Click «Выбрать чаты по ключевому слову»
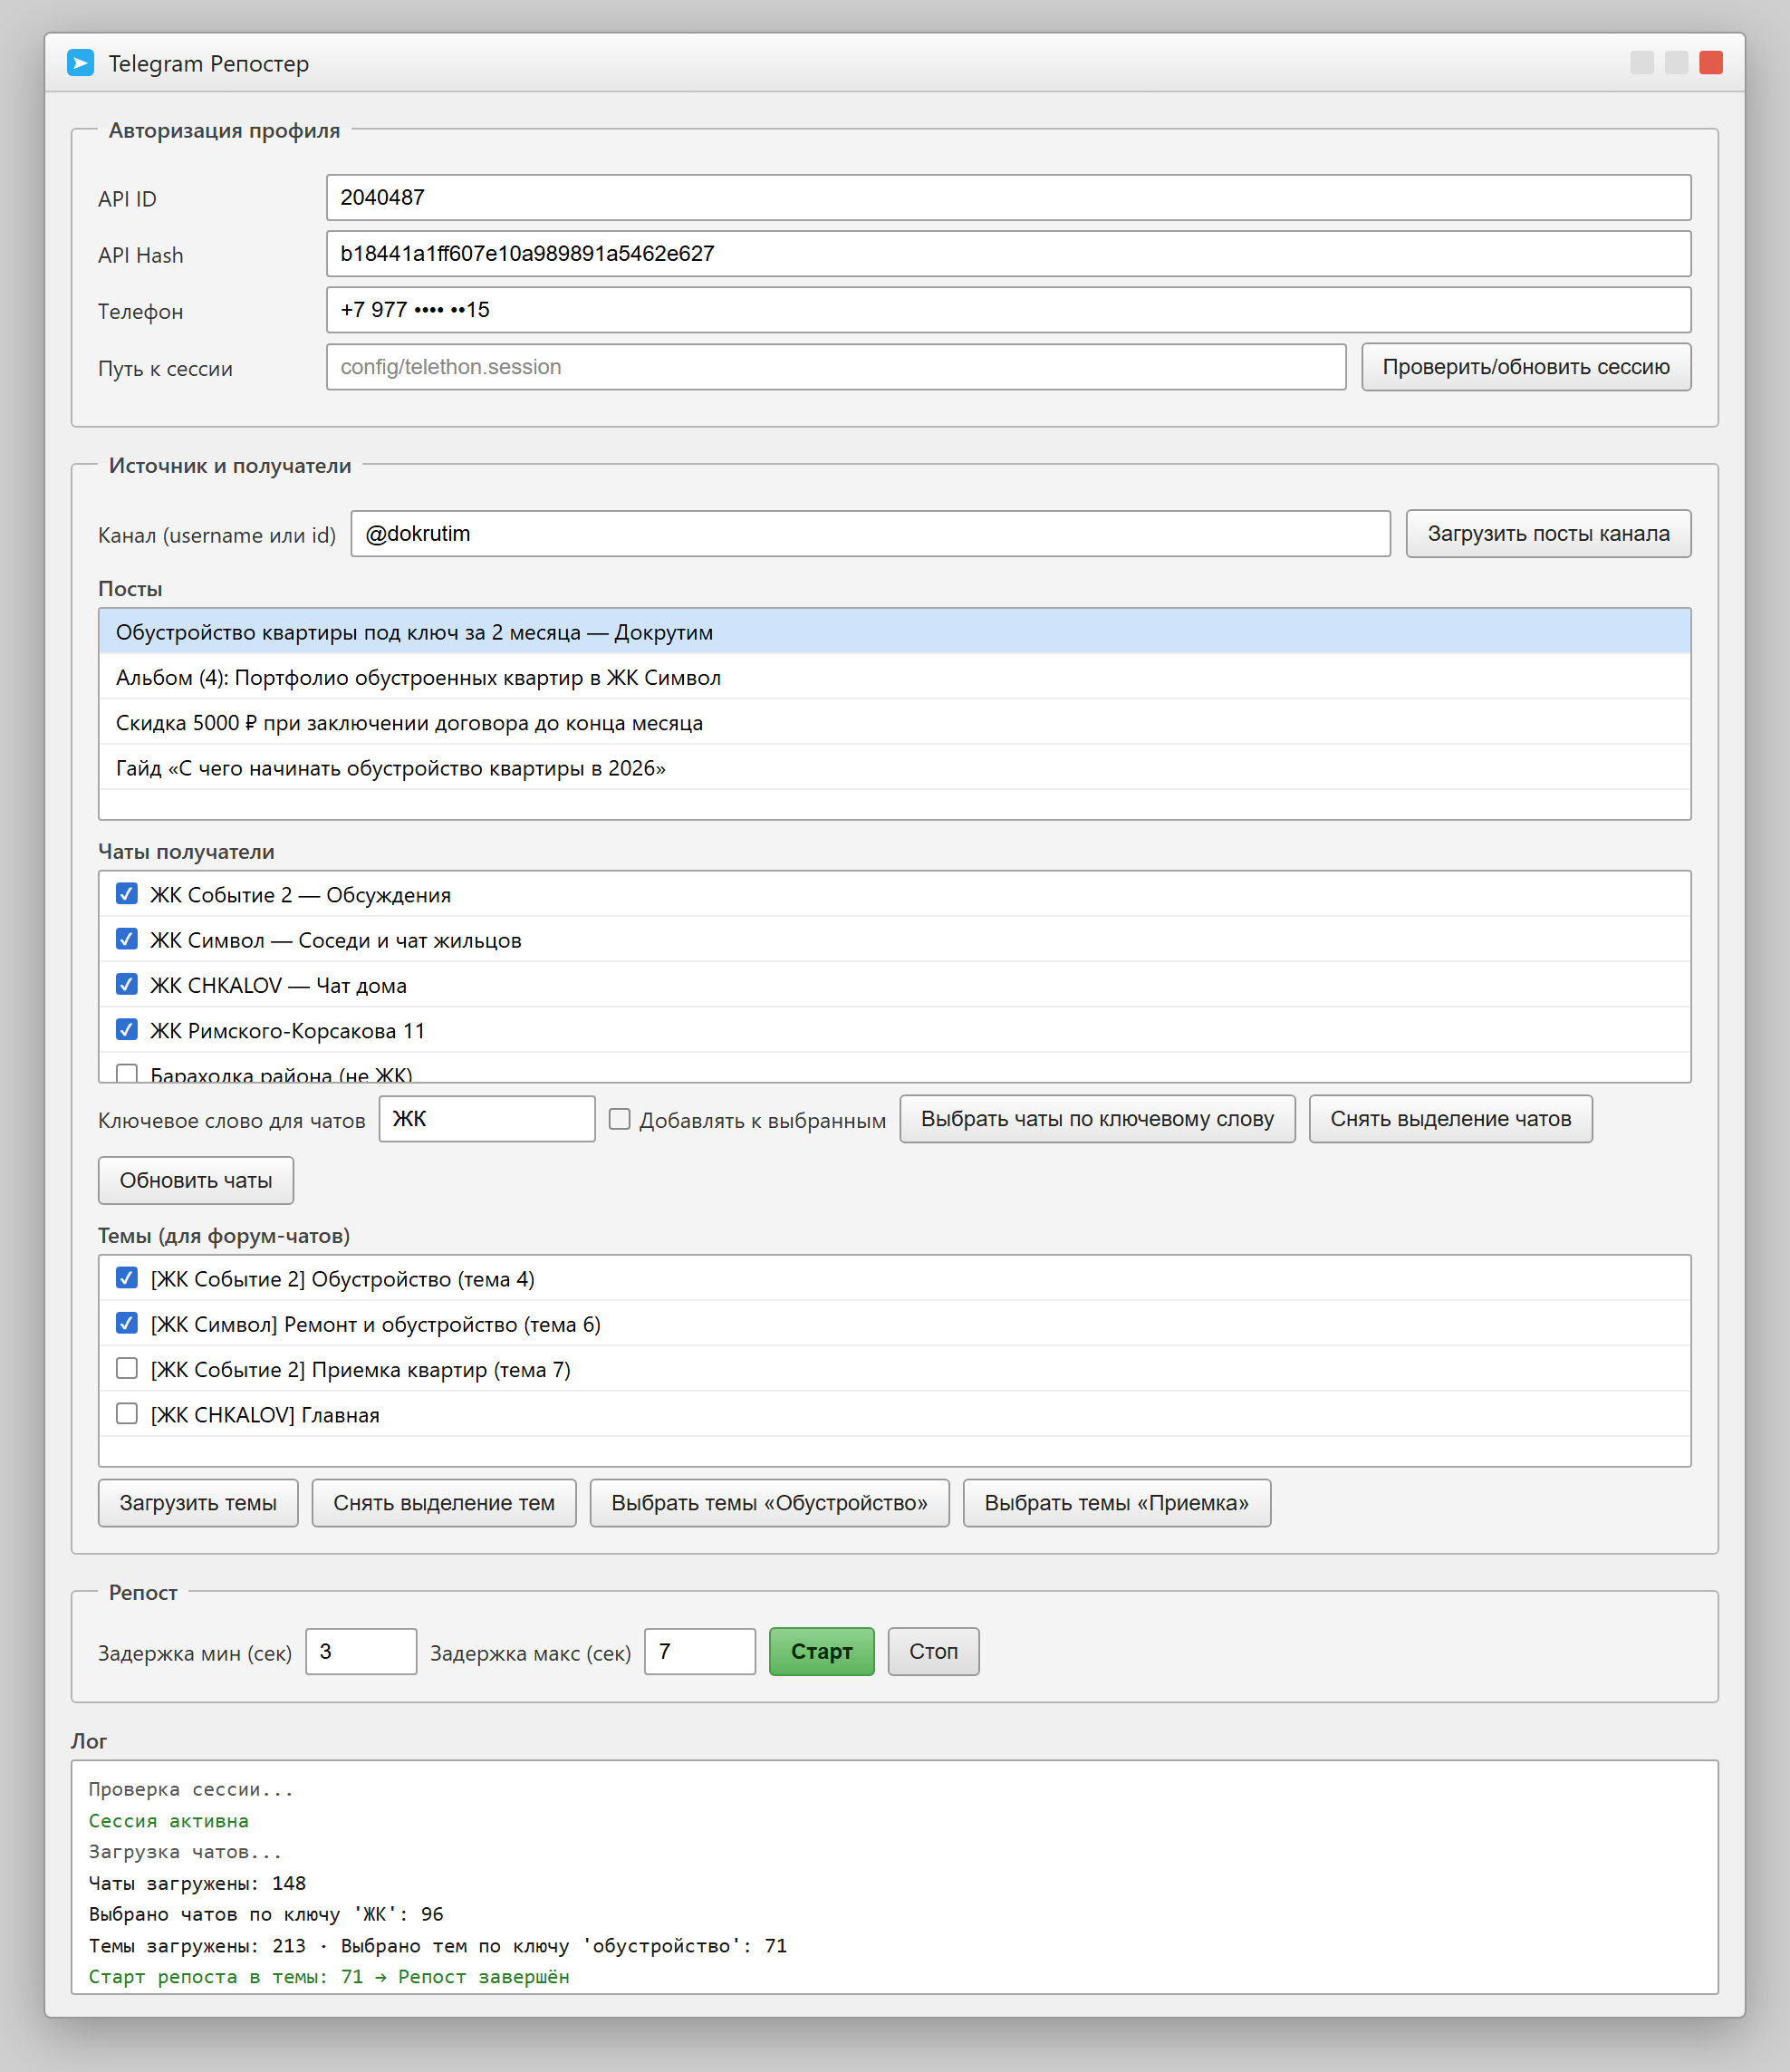 coord(1097,1119)
